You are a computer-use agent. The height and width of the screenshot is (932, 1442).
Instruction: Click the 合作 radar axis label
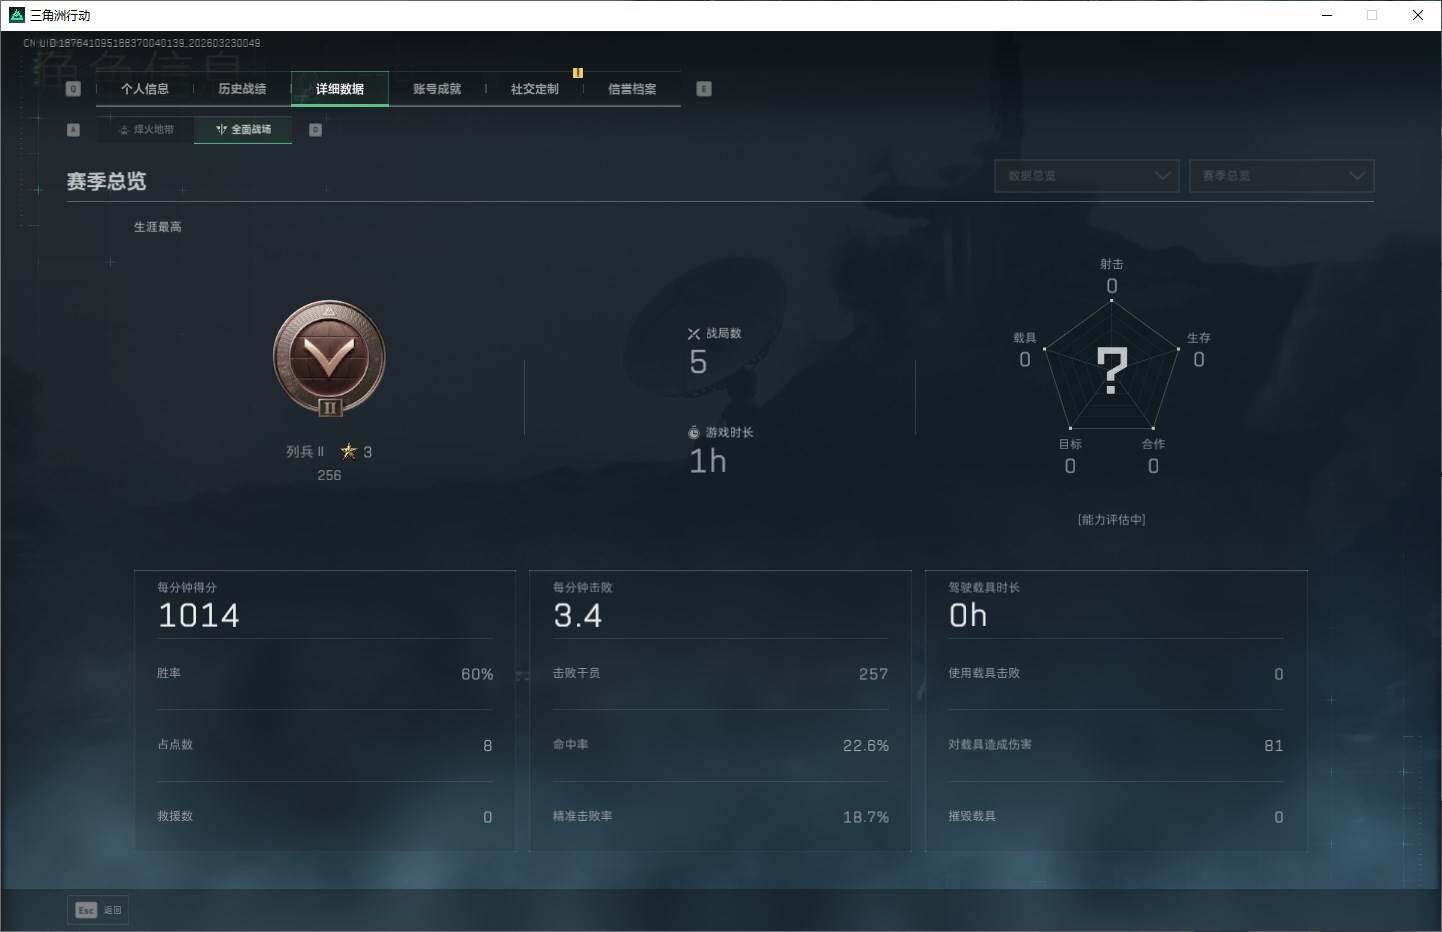point(1153,444)
